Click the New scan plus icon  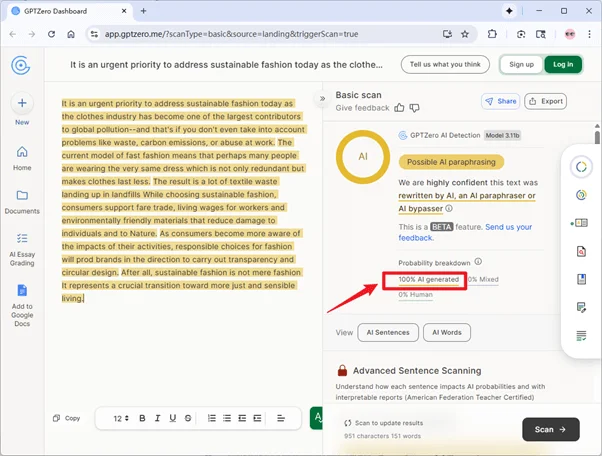22,103
